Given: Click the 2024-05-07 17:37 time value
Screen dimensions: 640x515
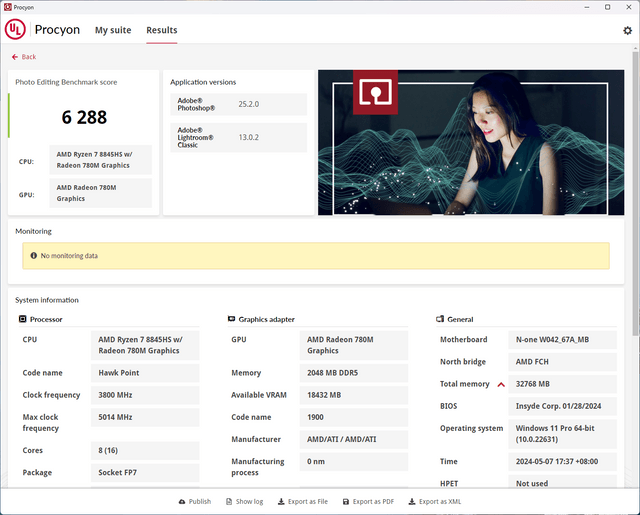Looking at the screenshot, I should [562, 462].
